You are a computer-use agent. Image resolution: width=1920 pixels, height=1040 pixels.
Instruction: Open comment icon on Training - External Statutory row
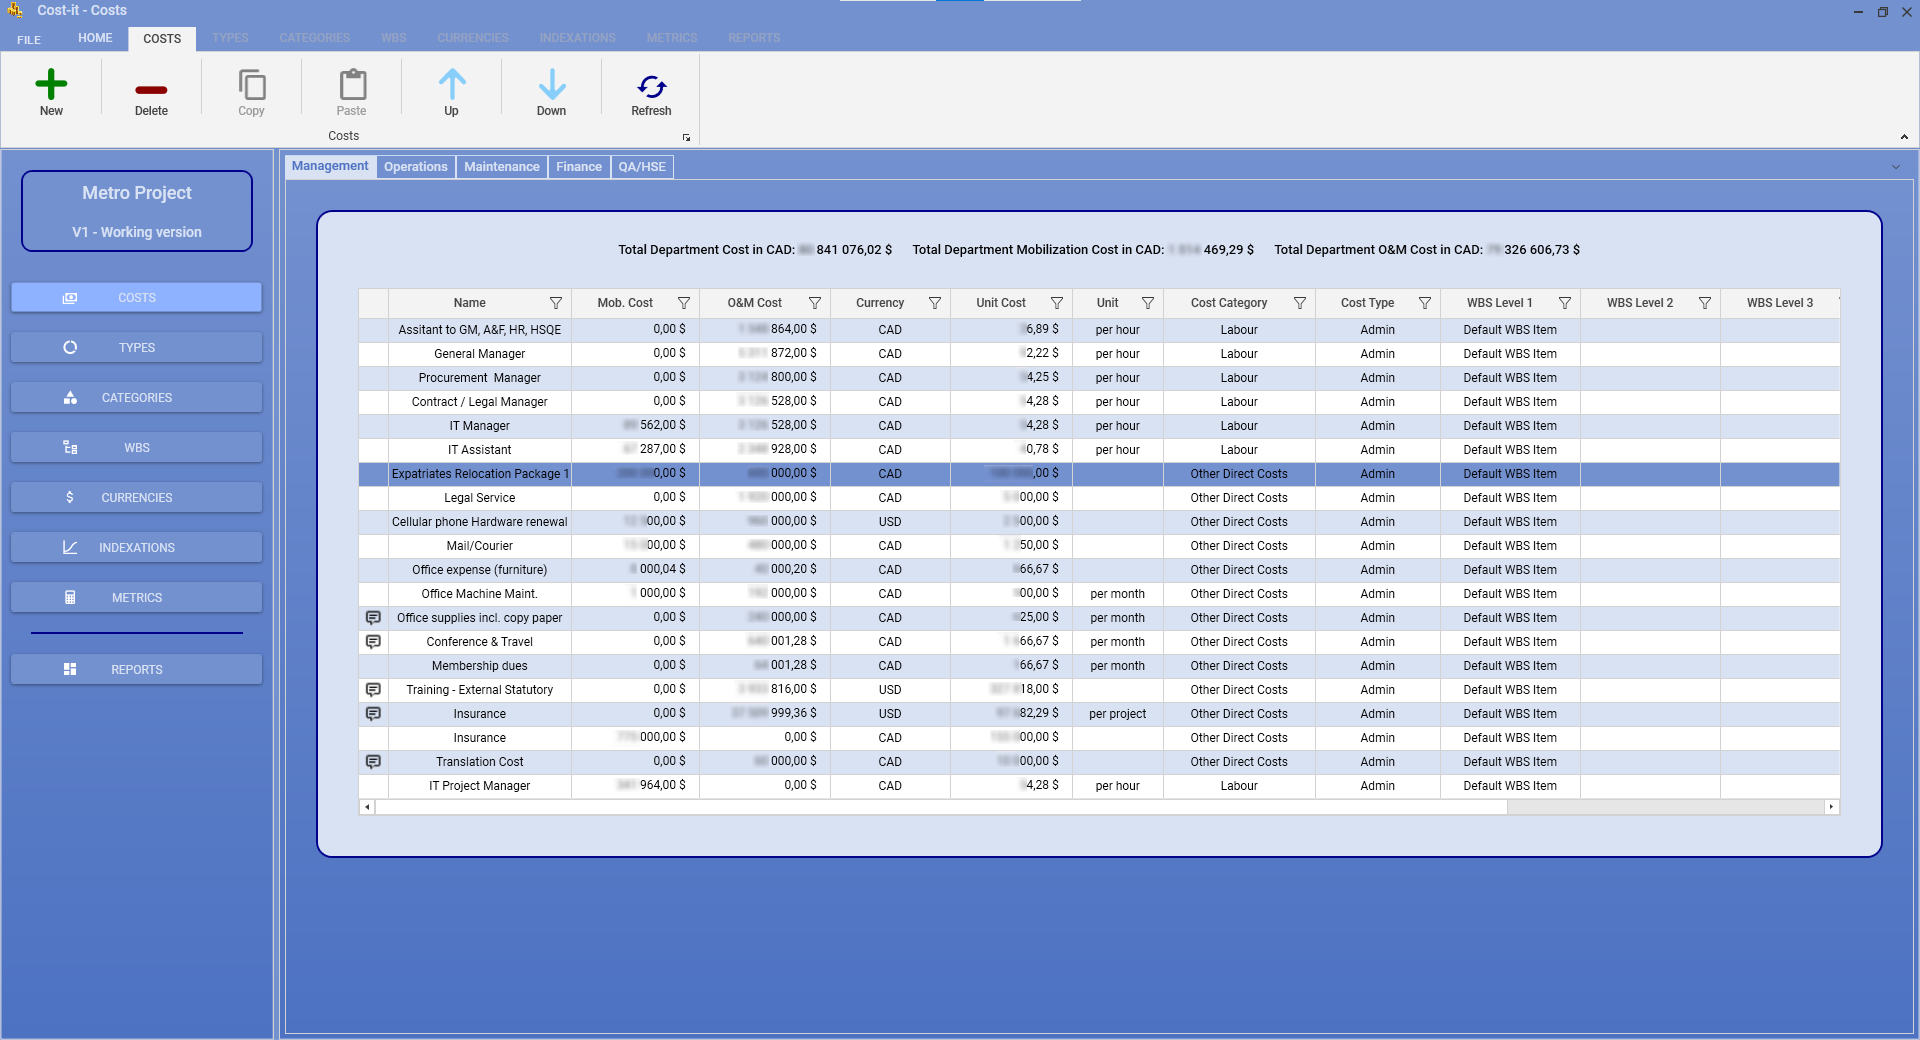(x=373, y=690)
